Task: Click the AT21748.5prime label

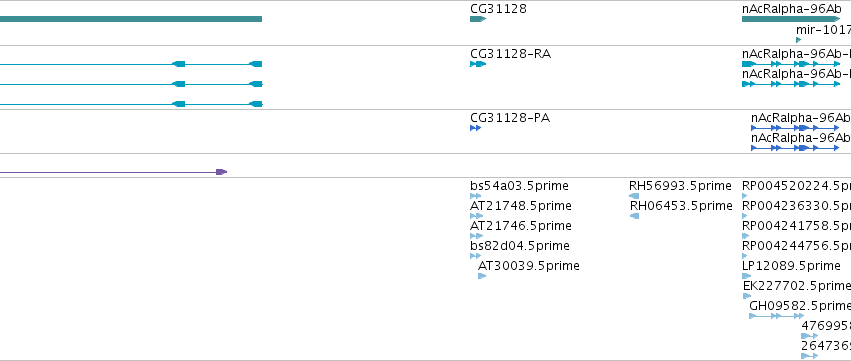Action: click(520, 206)
